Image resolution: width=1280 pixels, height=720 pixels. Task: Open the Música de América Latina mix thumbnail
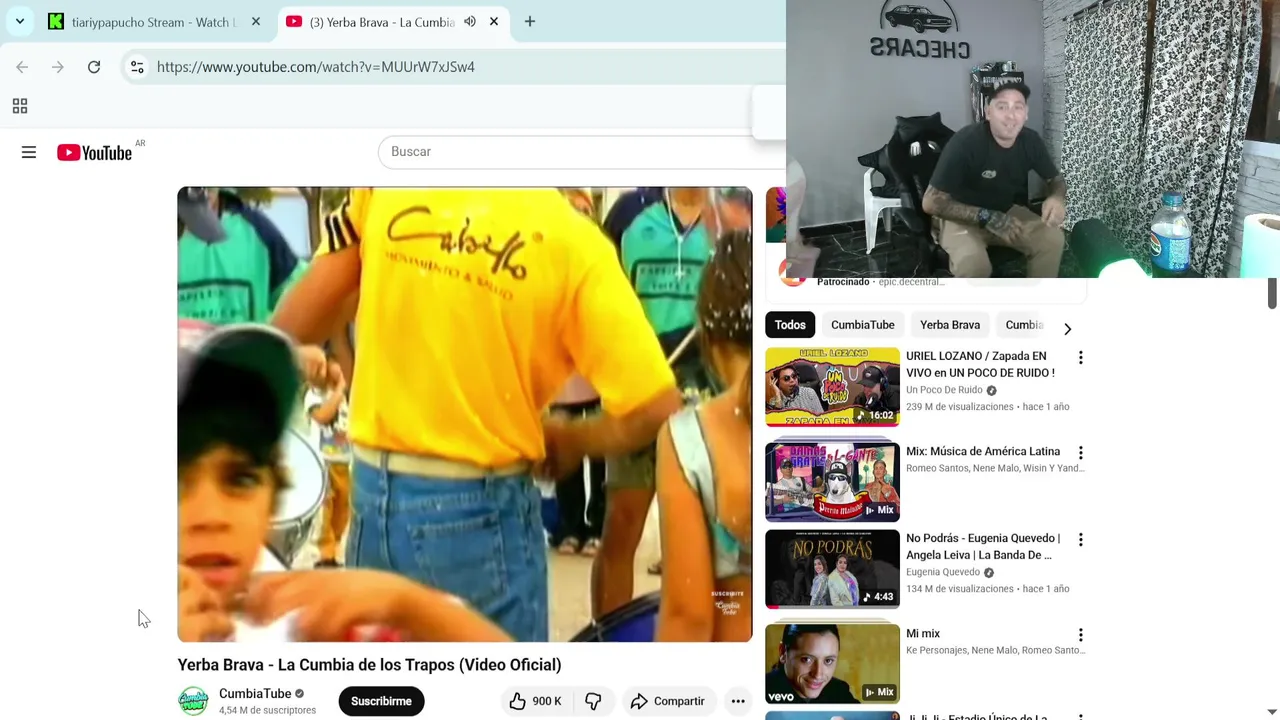coord(832,482)
